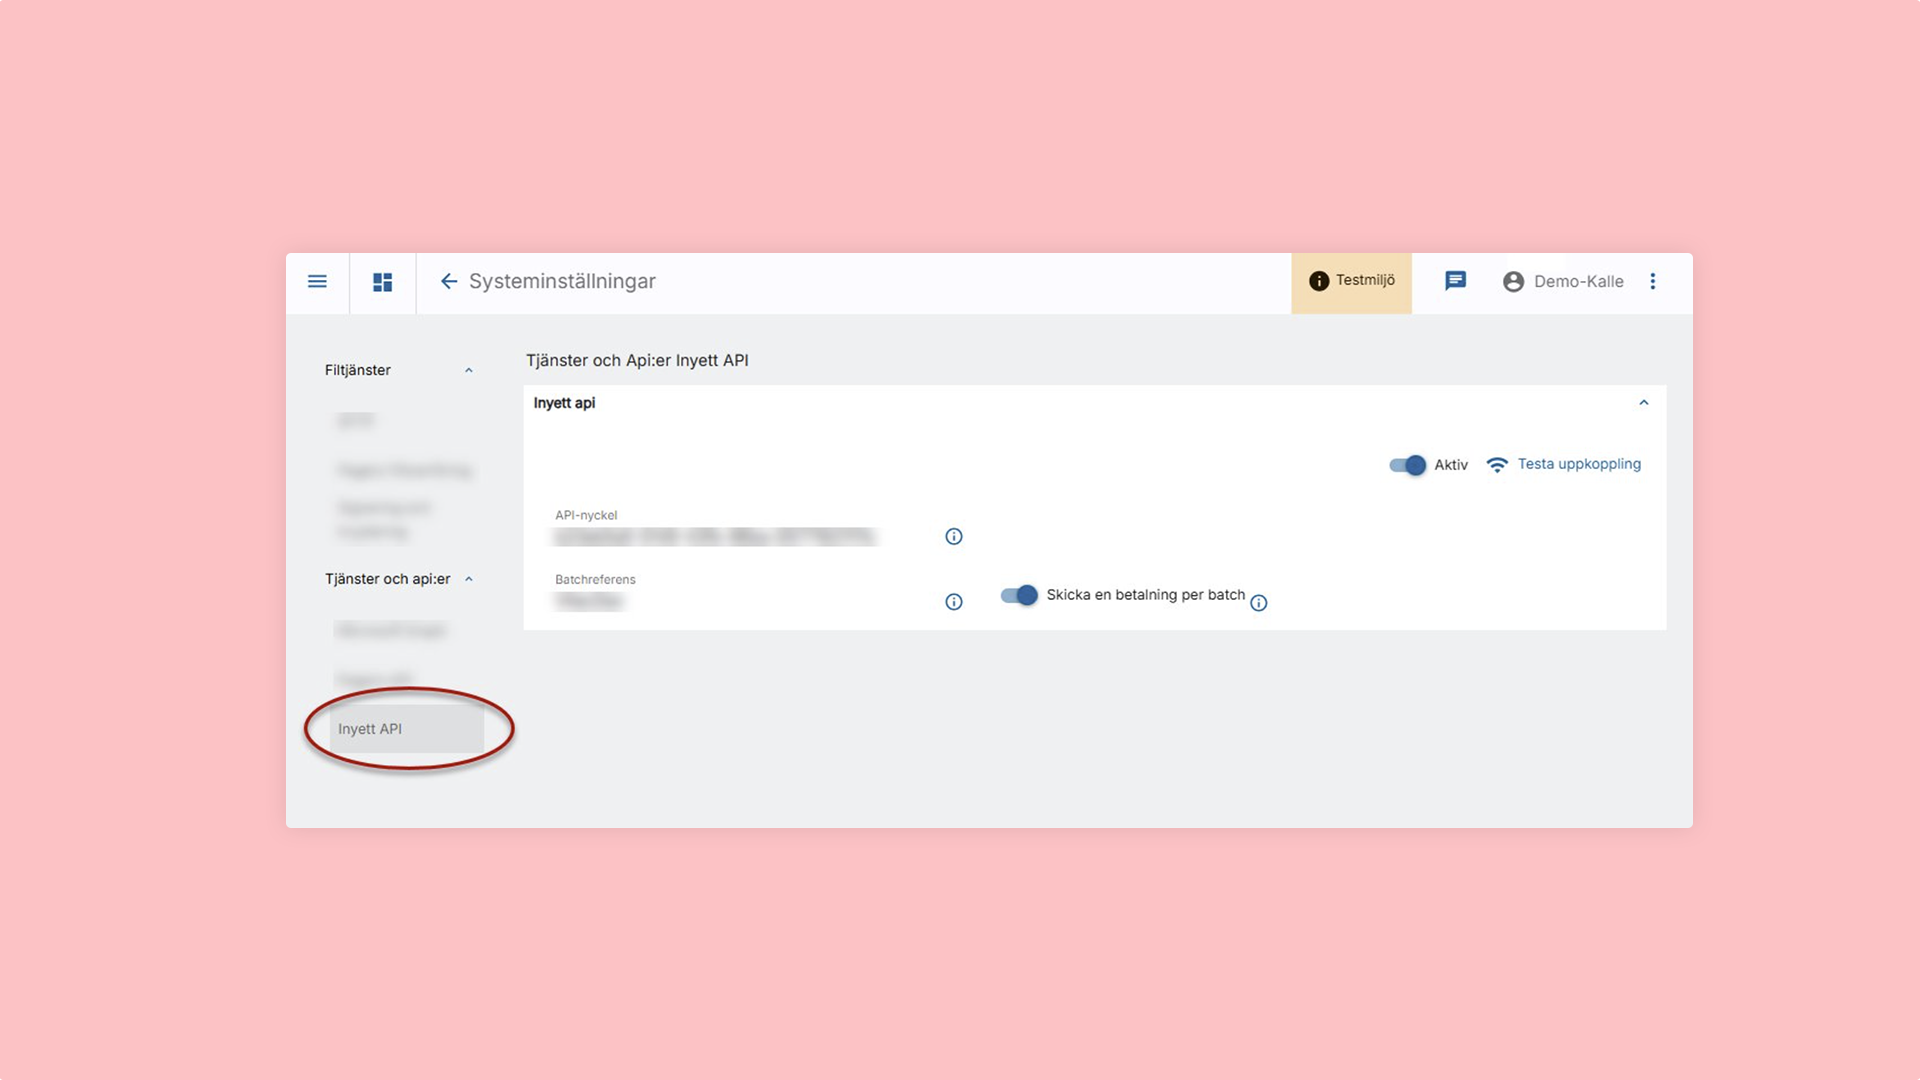The height and width of the screenshot is (1080, 1920).
Task: Click the Testa uppkoppling link
Action: coord(1579,464)
